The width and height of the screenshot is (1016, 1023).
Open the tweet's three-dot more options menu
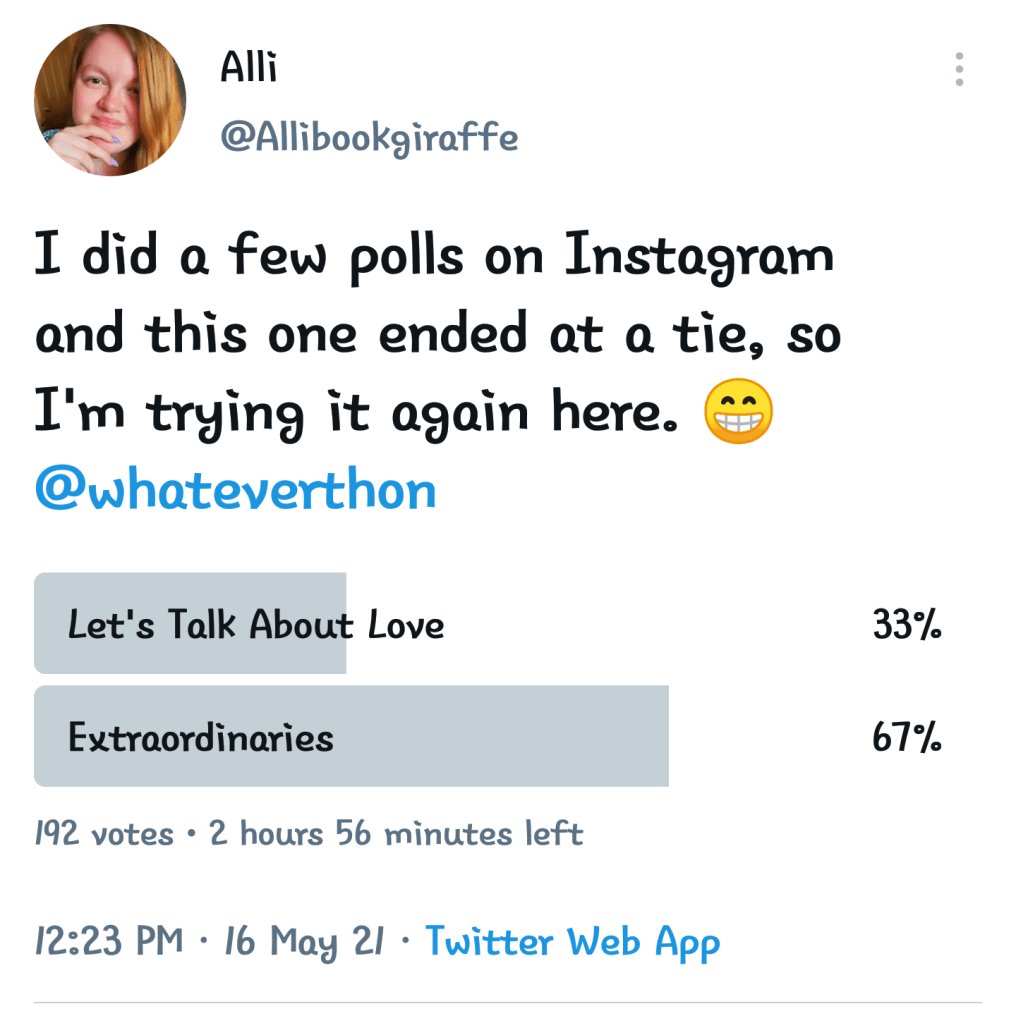[x=959, y=69]
